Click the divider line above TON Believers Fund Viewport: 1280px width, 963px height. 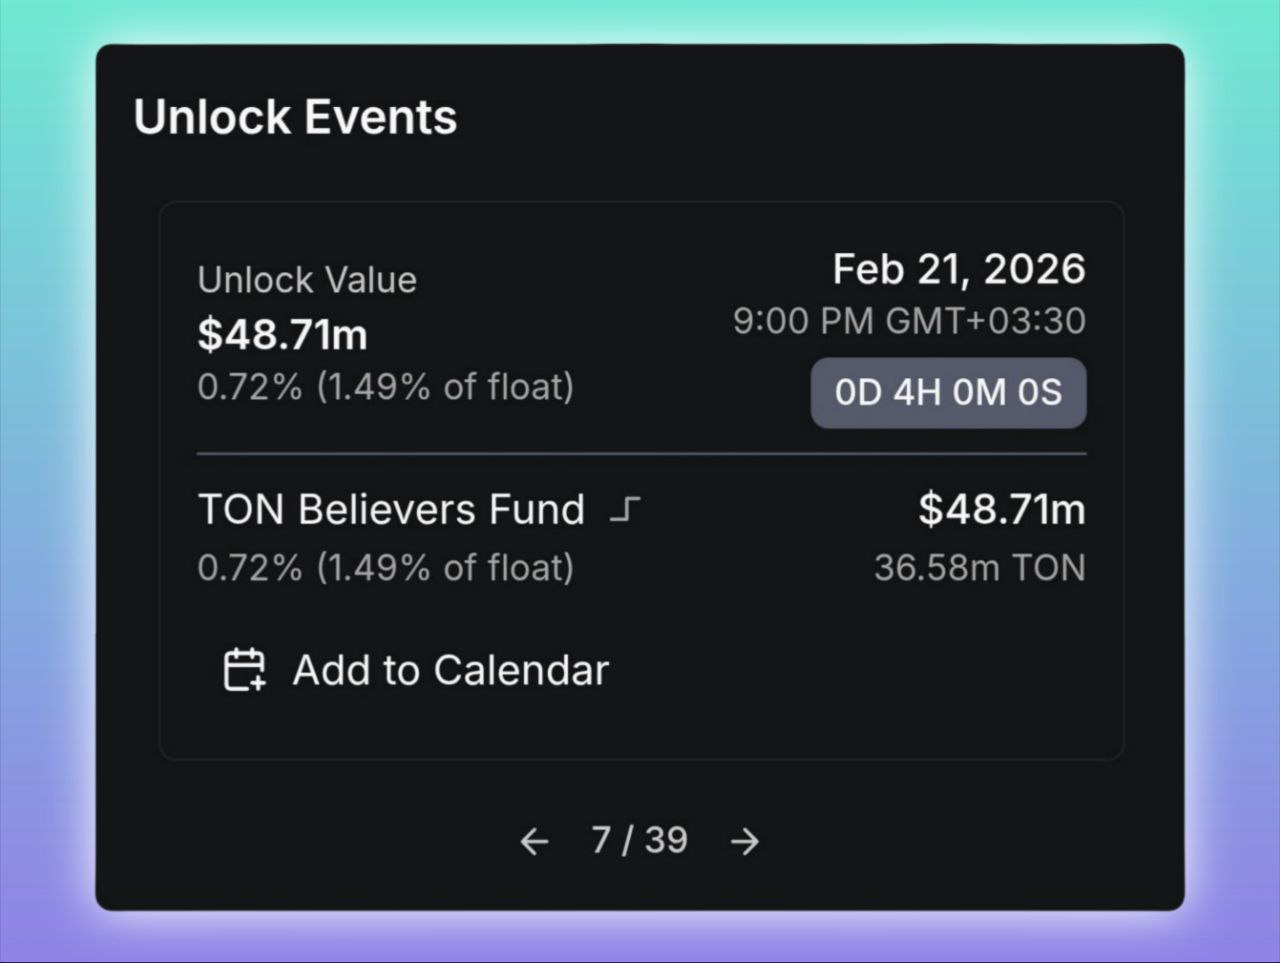[640, 454]
